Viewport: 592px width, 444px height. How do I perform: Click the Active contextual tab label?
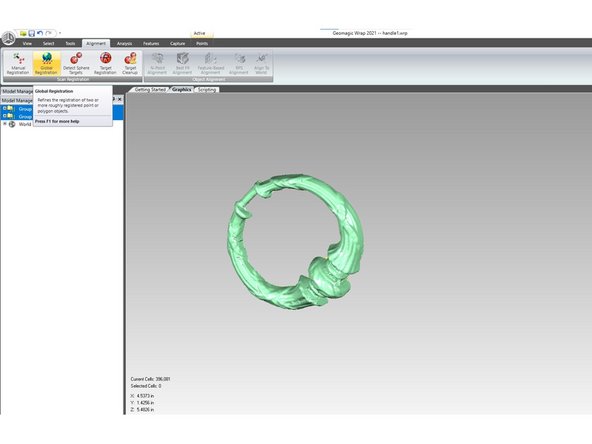pos(199,33)
